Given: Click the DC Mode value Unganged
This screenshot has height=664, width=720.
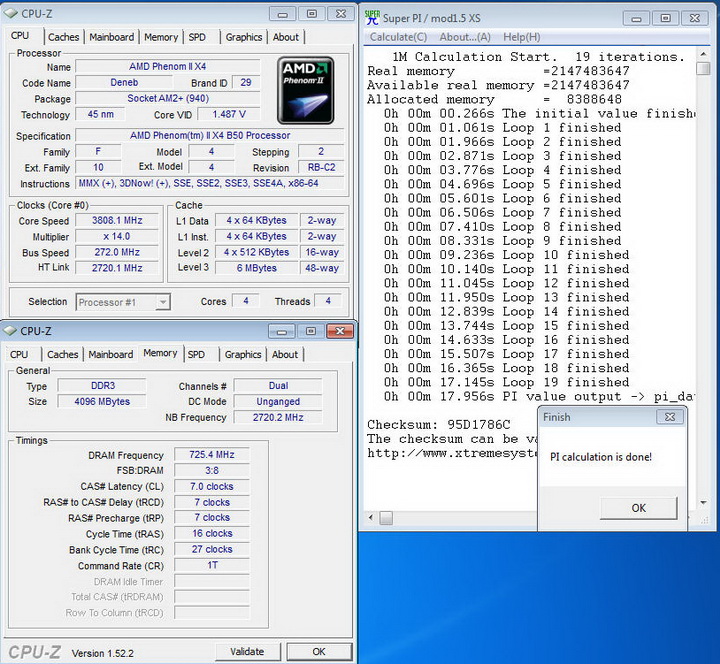Looking at the screenshot, I should [x=278, y=401].
